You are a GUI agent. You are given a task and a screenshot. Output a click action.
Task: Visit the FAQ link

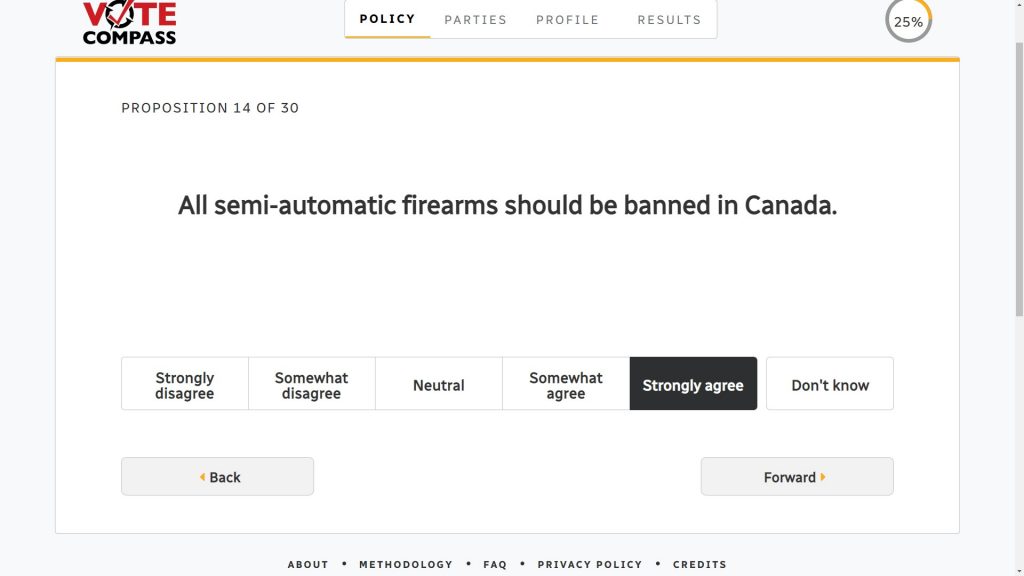[x=495, y=564]
